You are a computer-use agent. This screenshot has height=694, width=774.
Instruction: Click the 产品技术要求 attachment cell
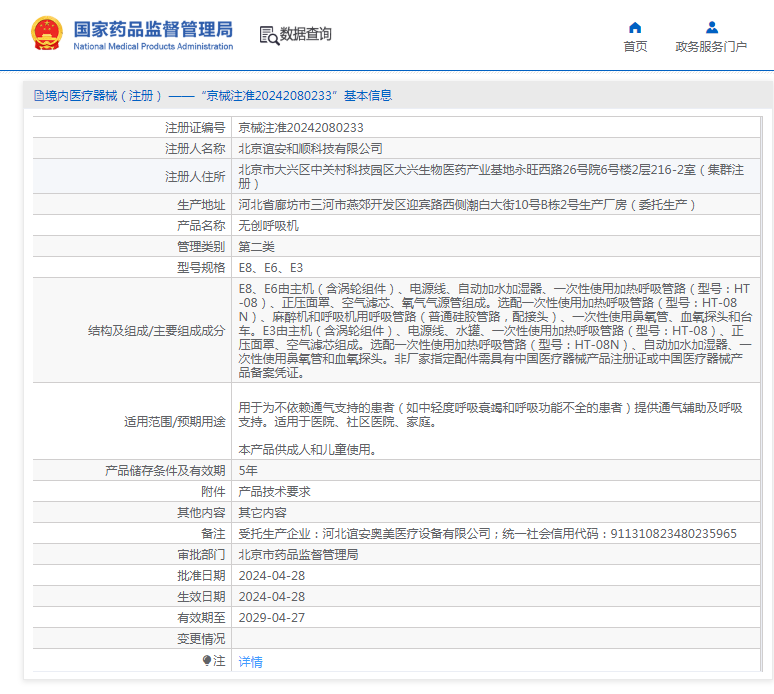274,491
